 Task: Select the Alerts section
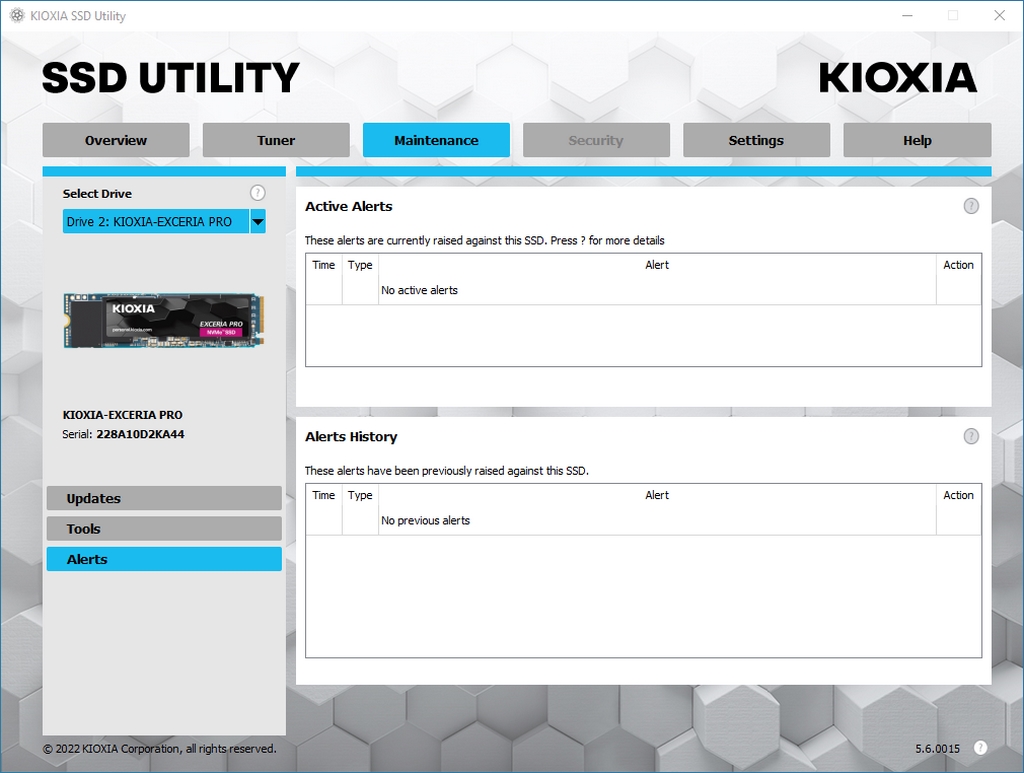(164, 560)
